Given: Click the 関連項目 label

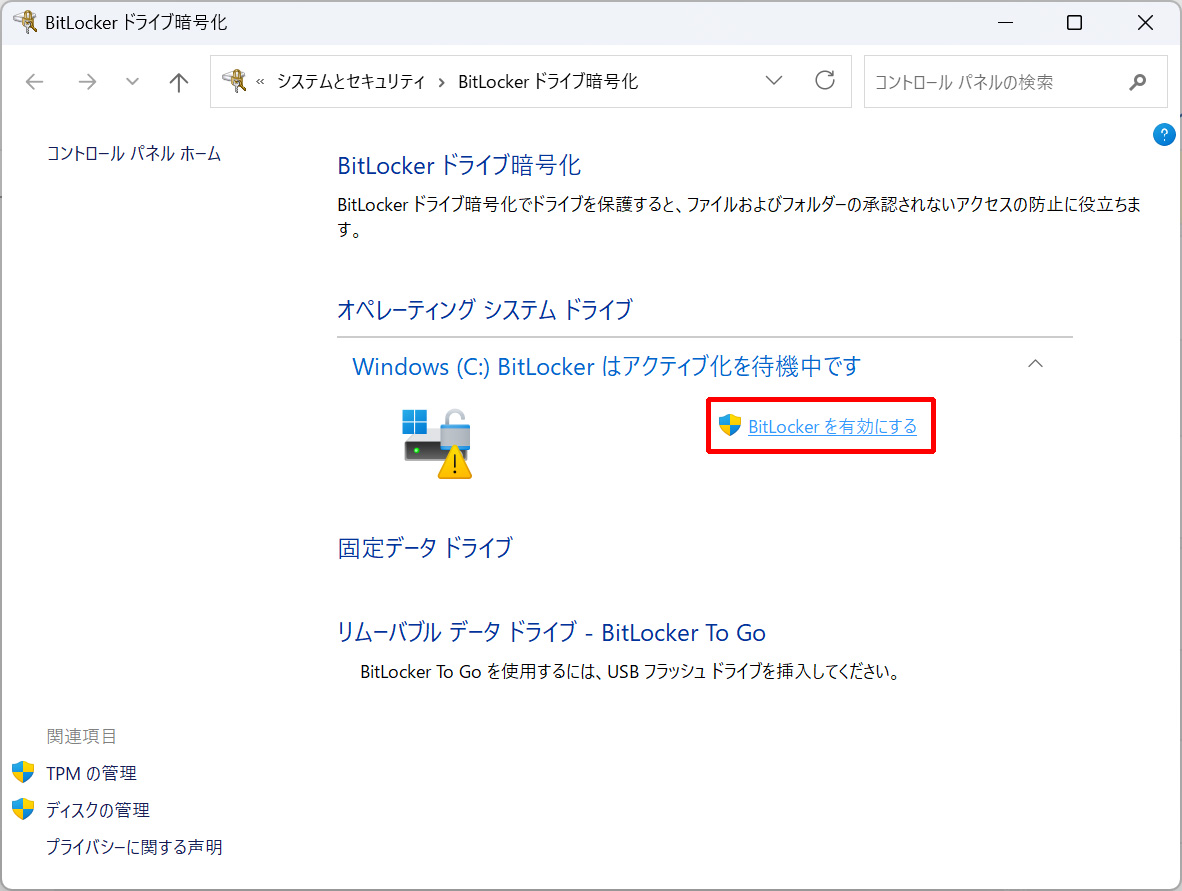Looking at the screenshot, I should [81, 736].
